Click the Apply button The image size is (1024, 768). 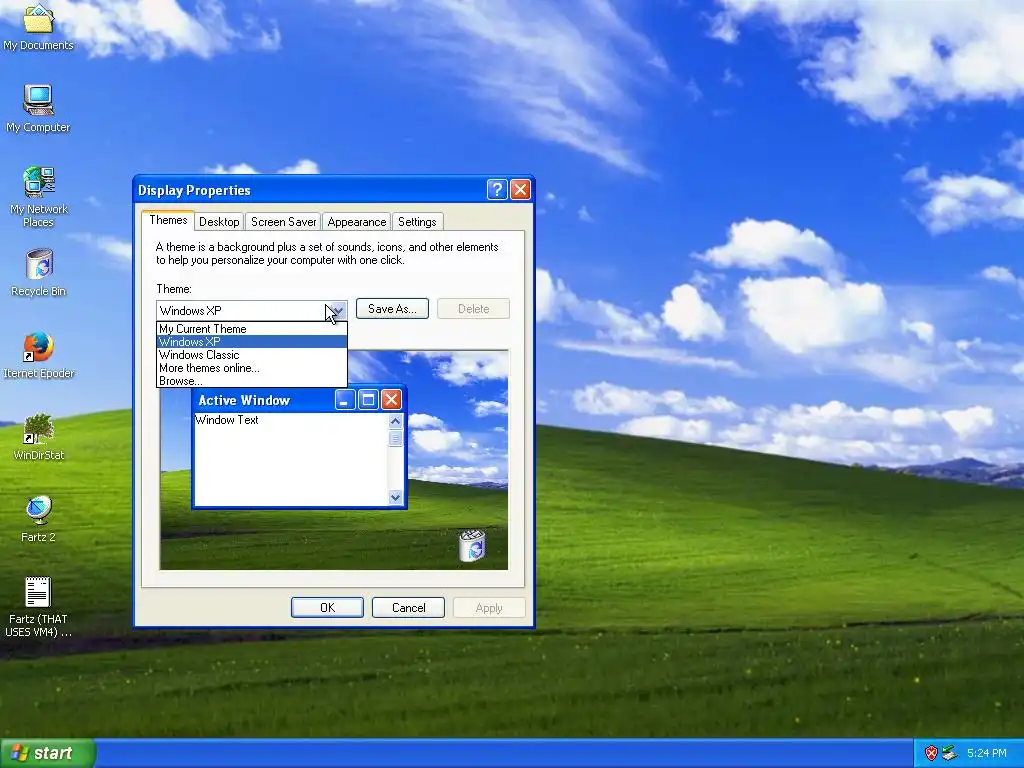[x=489, y=607]
